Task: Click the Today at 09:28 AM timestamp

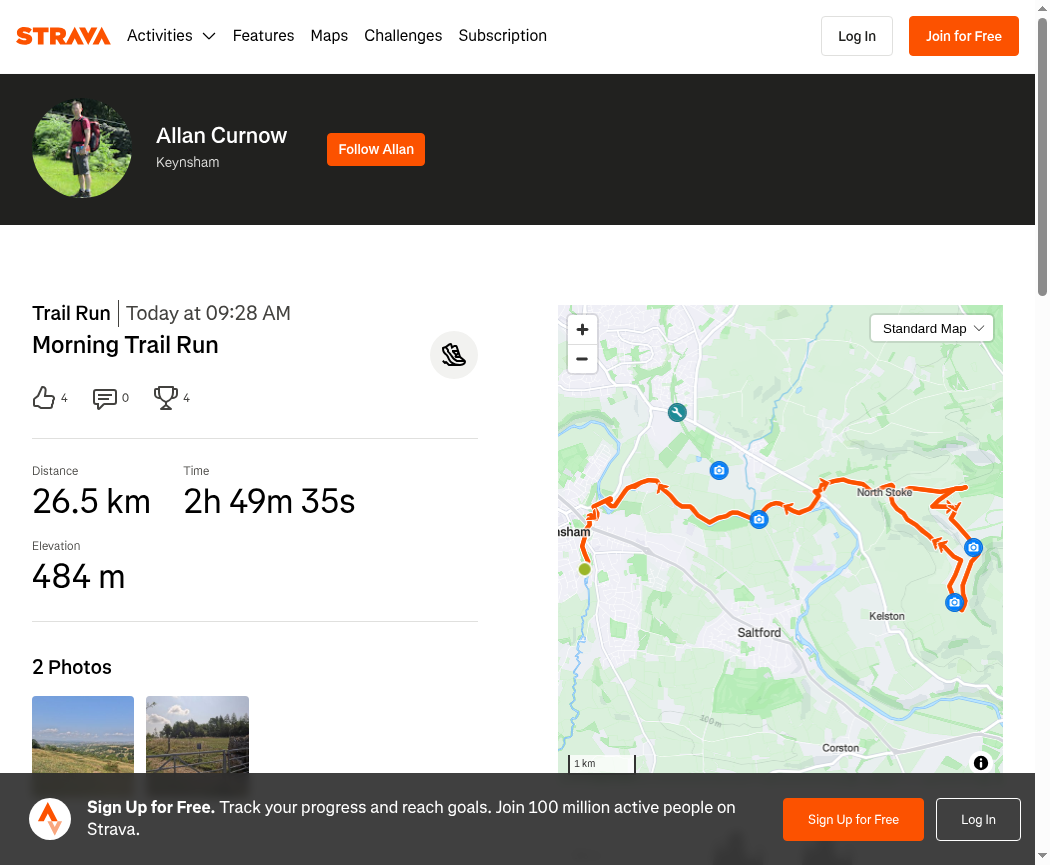Action: click(208, 313)
